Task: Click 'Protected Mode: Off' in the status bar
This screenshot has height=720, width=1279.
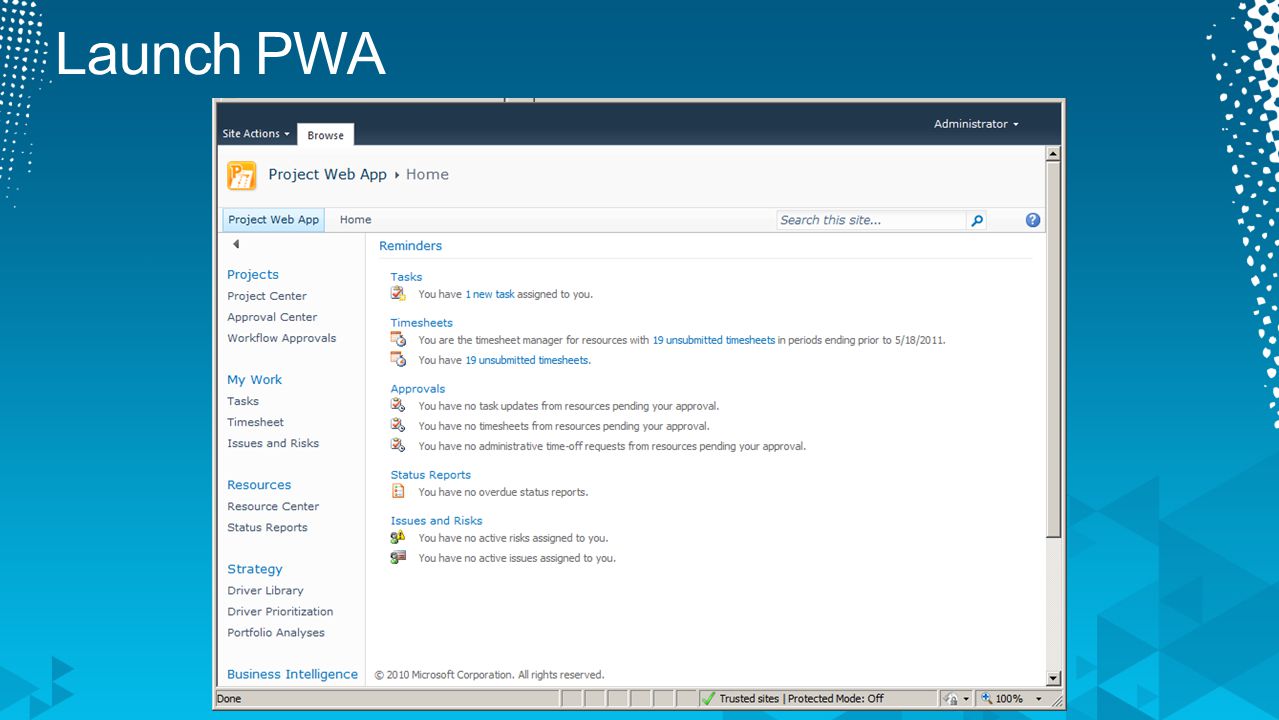Action: 836,699
